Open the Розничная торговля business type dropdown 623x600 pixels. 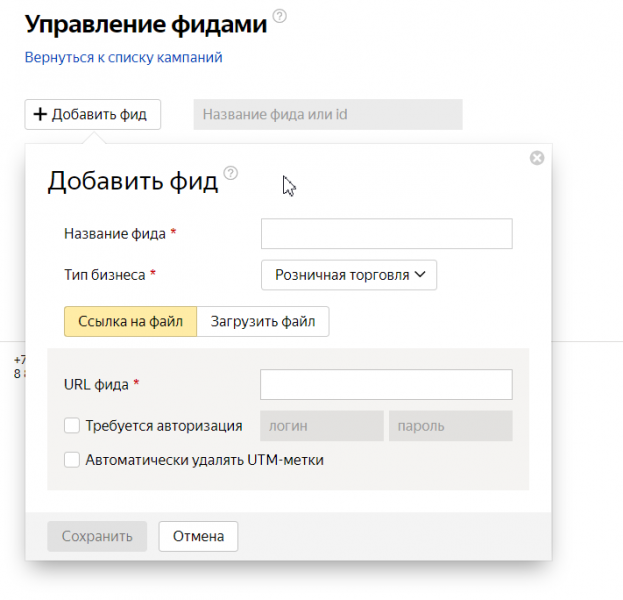pos(349,275)
